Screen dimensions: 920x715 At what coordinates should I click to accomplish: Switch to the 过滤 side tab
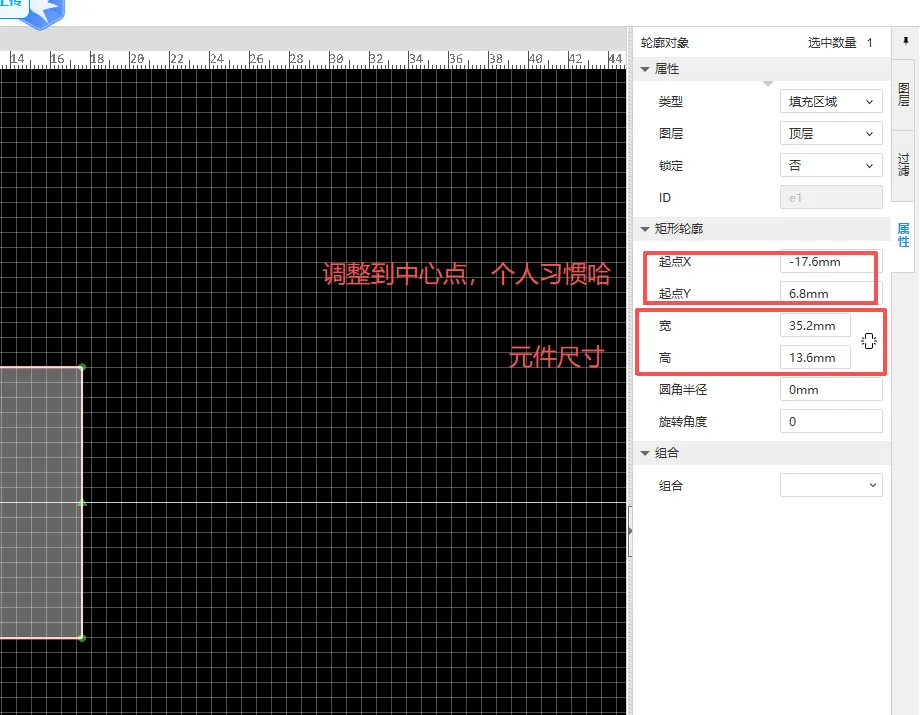click(903, 165)
